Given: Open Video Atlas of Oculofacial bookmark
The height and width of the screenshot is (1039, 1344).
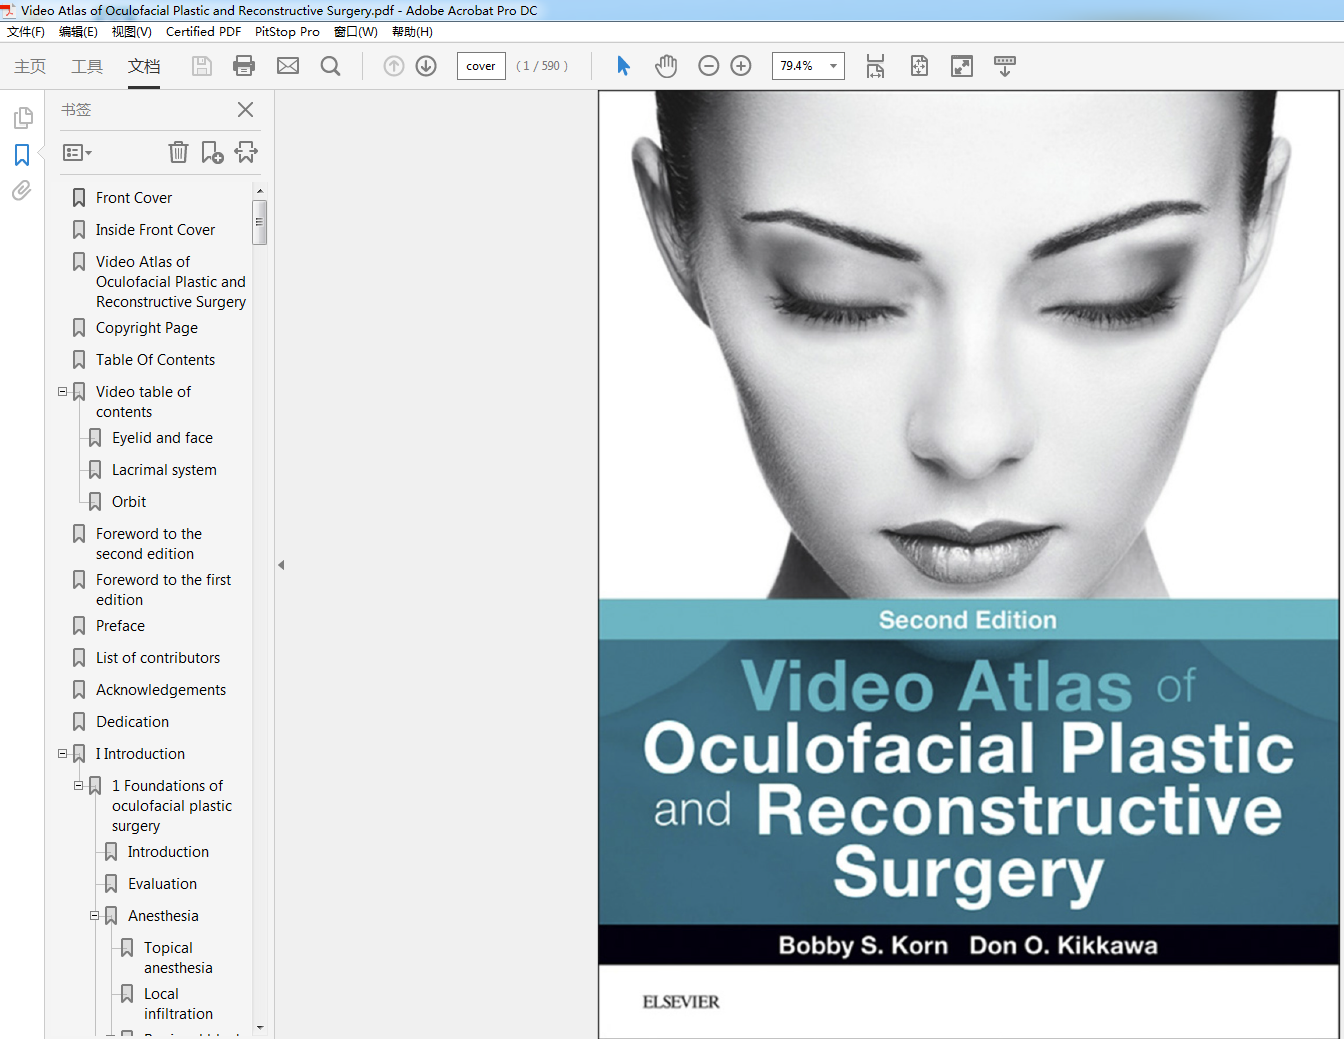Looking at the screenshot, I should coord(171,282).
